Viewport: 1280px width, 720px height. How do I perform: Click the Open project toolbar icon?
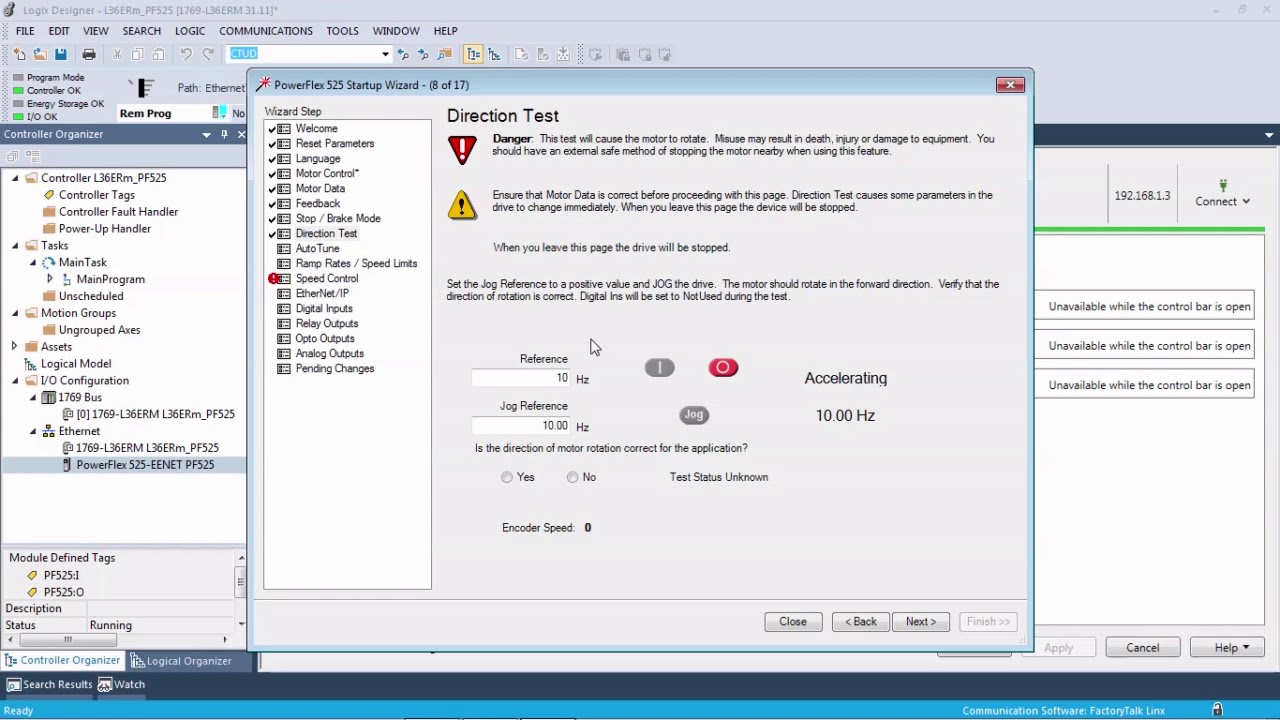[40, 54]
